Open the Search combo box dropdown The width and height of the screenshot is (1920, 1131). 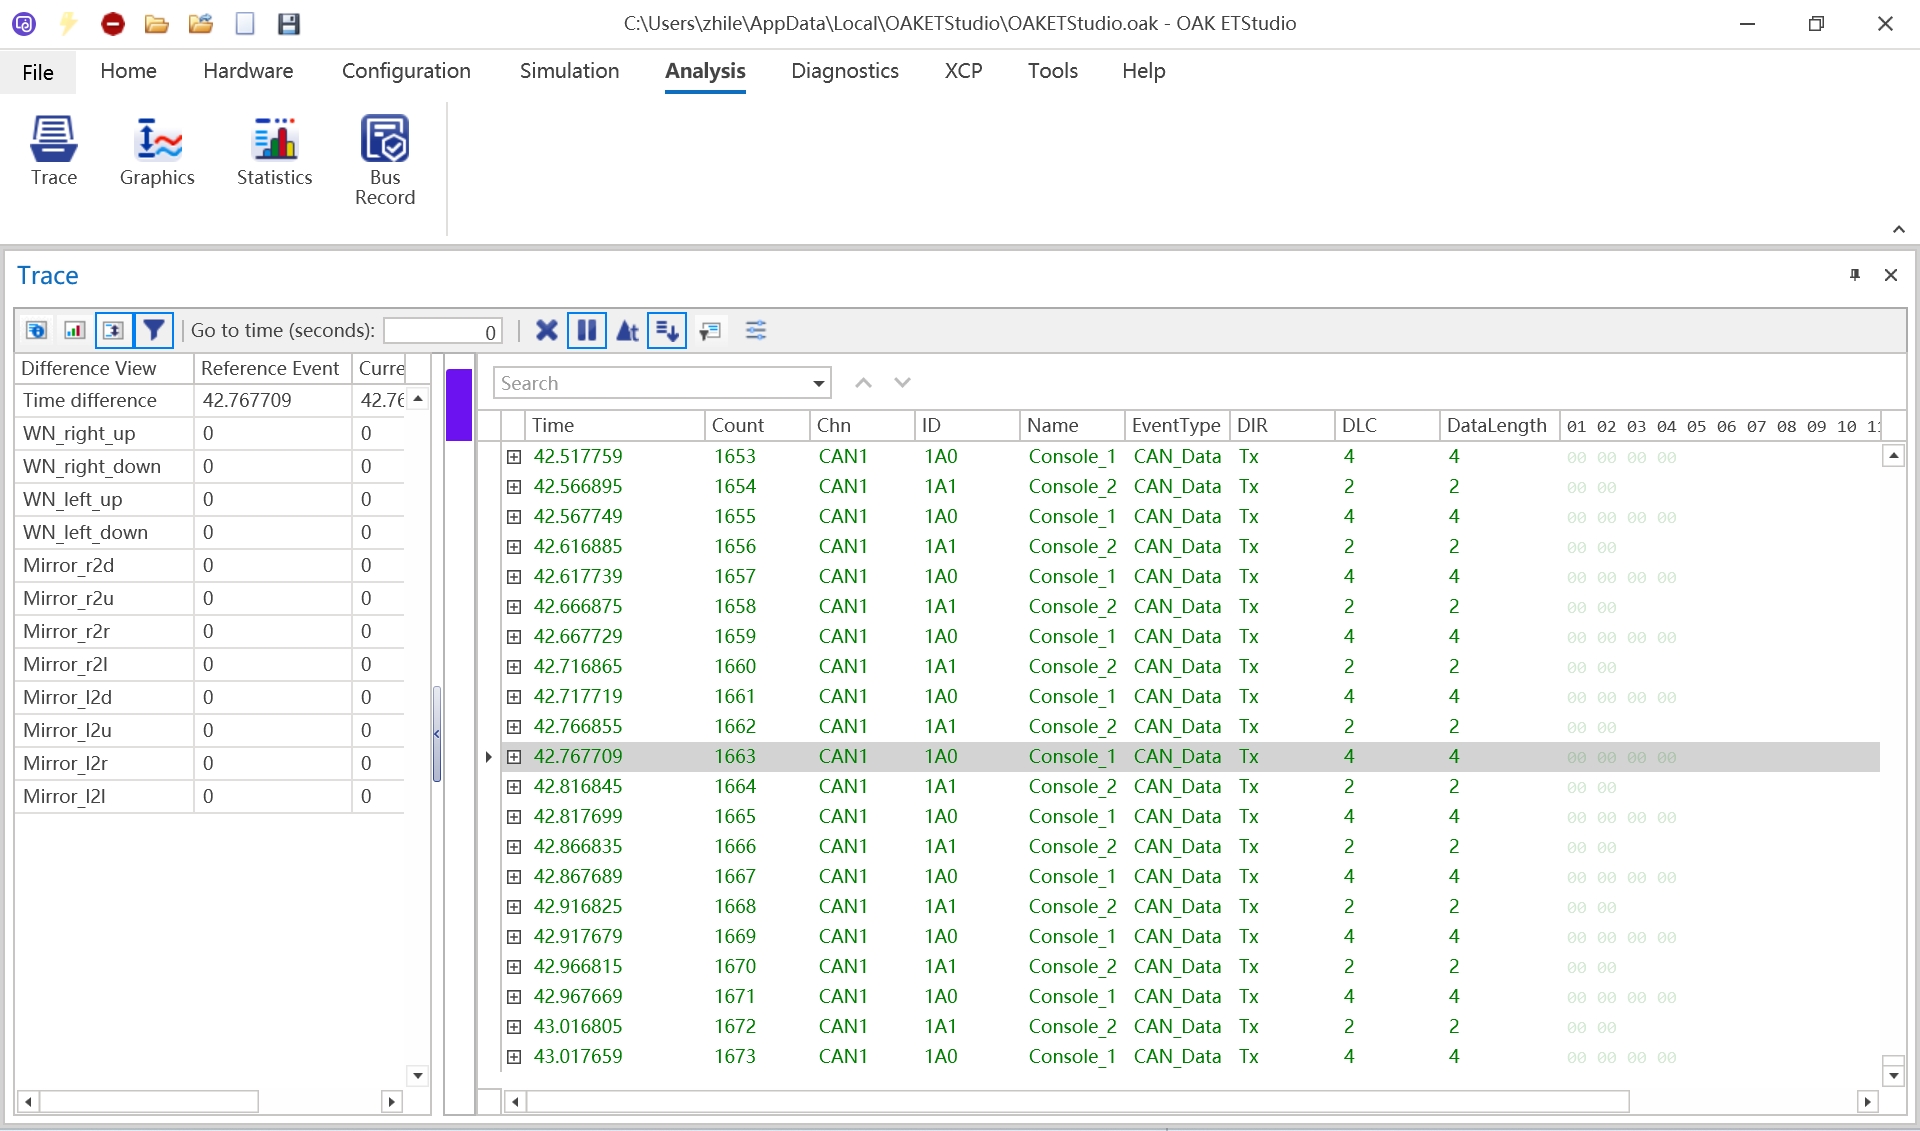click(819, 384)
